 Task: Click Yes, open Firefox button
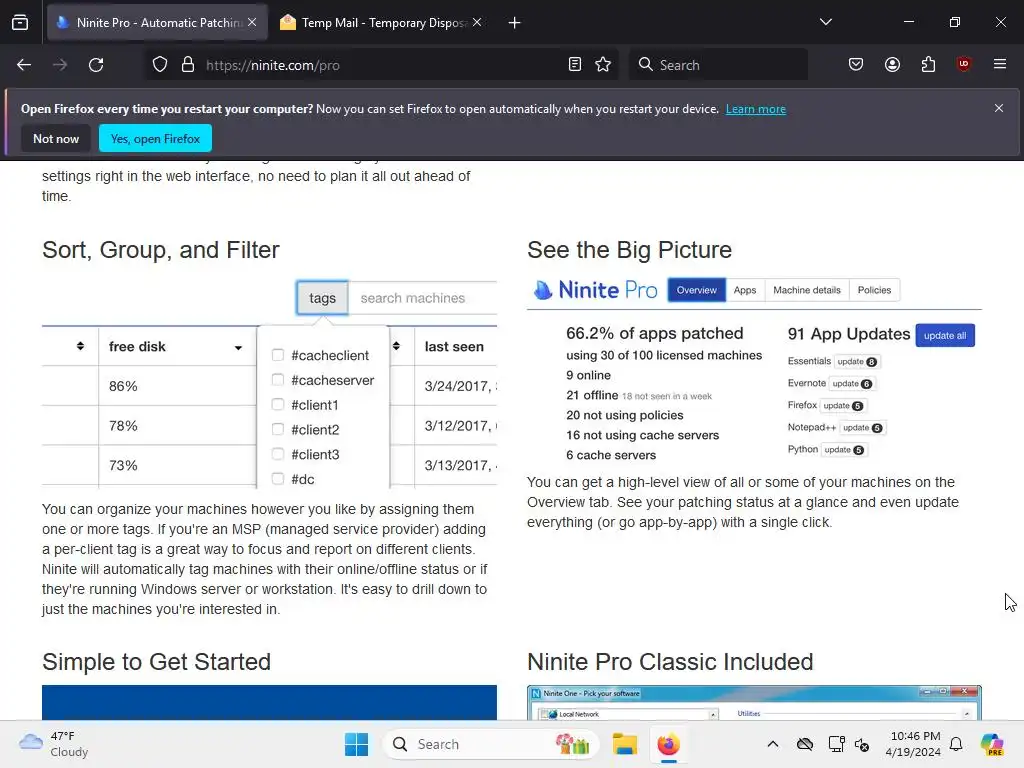click(x=155, y=138)
